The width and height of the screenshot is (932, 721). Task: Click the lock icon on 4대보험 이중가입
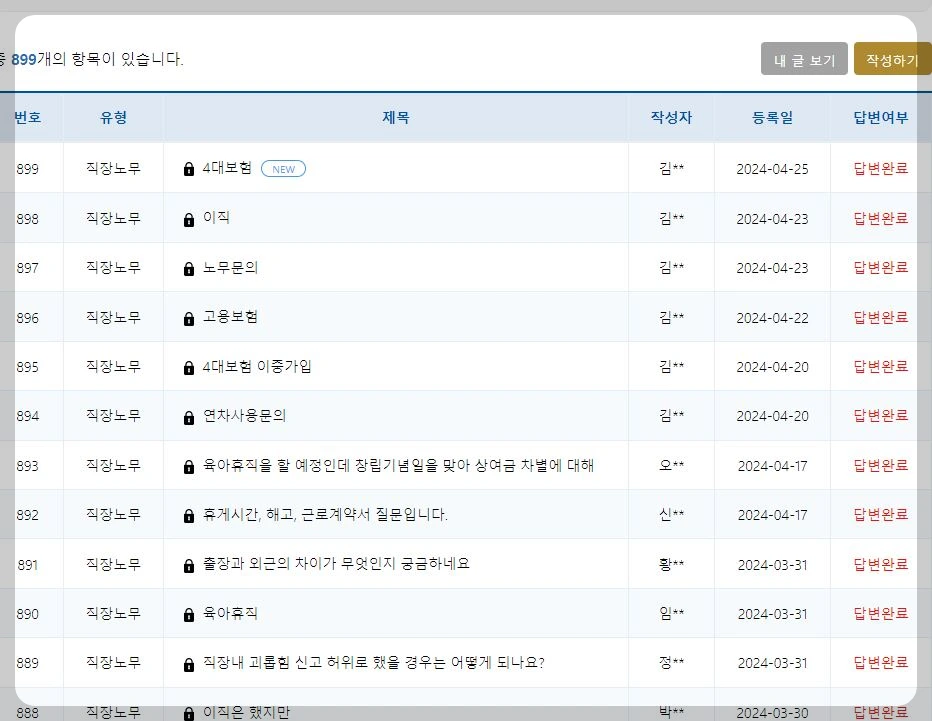188,366
